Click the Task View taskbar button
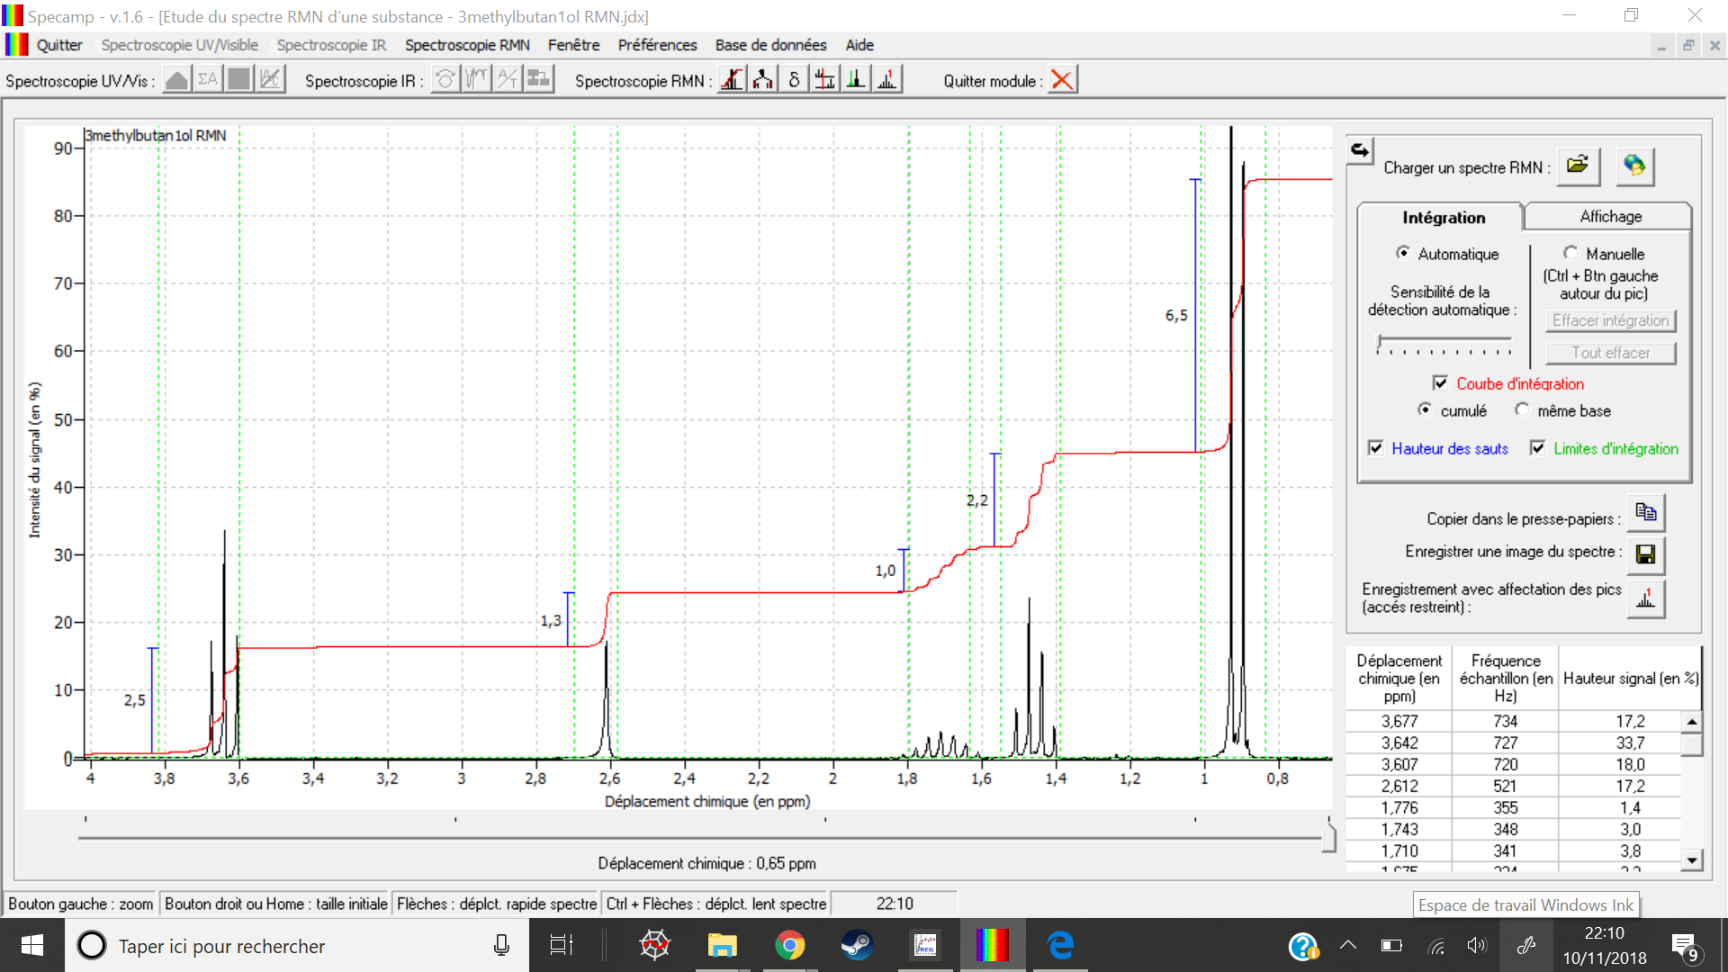 point(562,945)
